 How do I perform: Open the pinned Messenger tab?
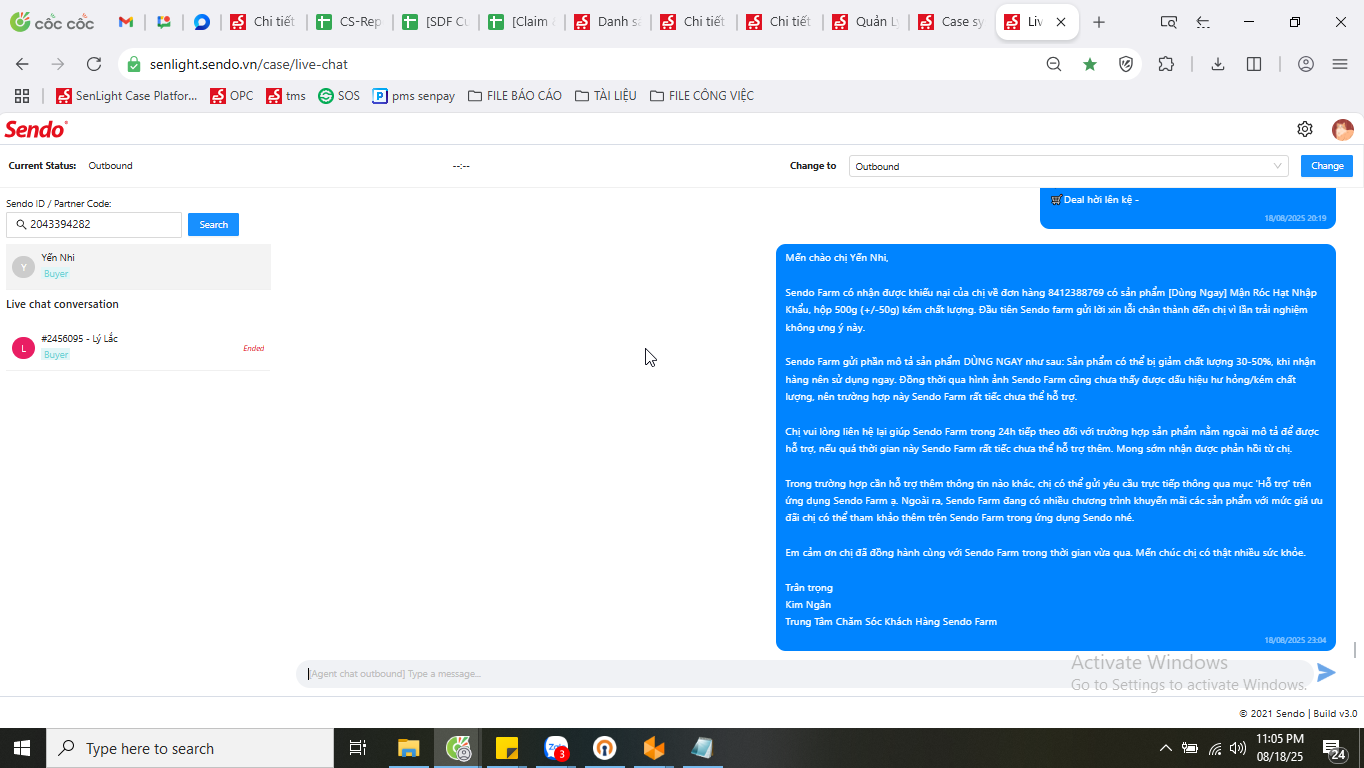click(201, 22)
